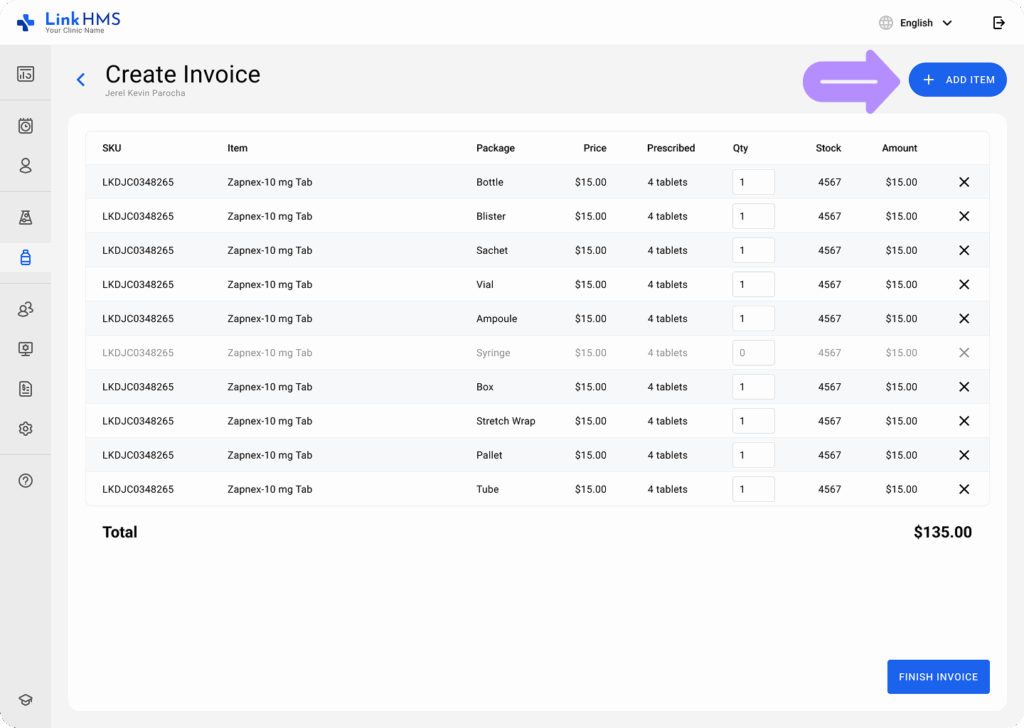
Task: Remove the Syringe row item
Action: pyautogui.click(x=964, y=353)
